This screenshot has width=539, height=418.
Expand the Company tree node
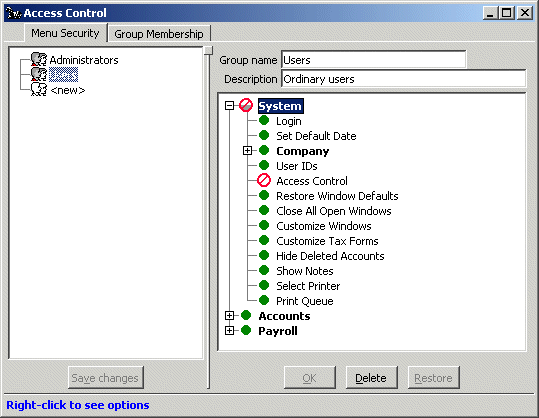coord(247,151)
